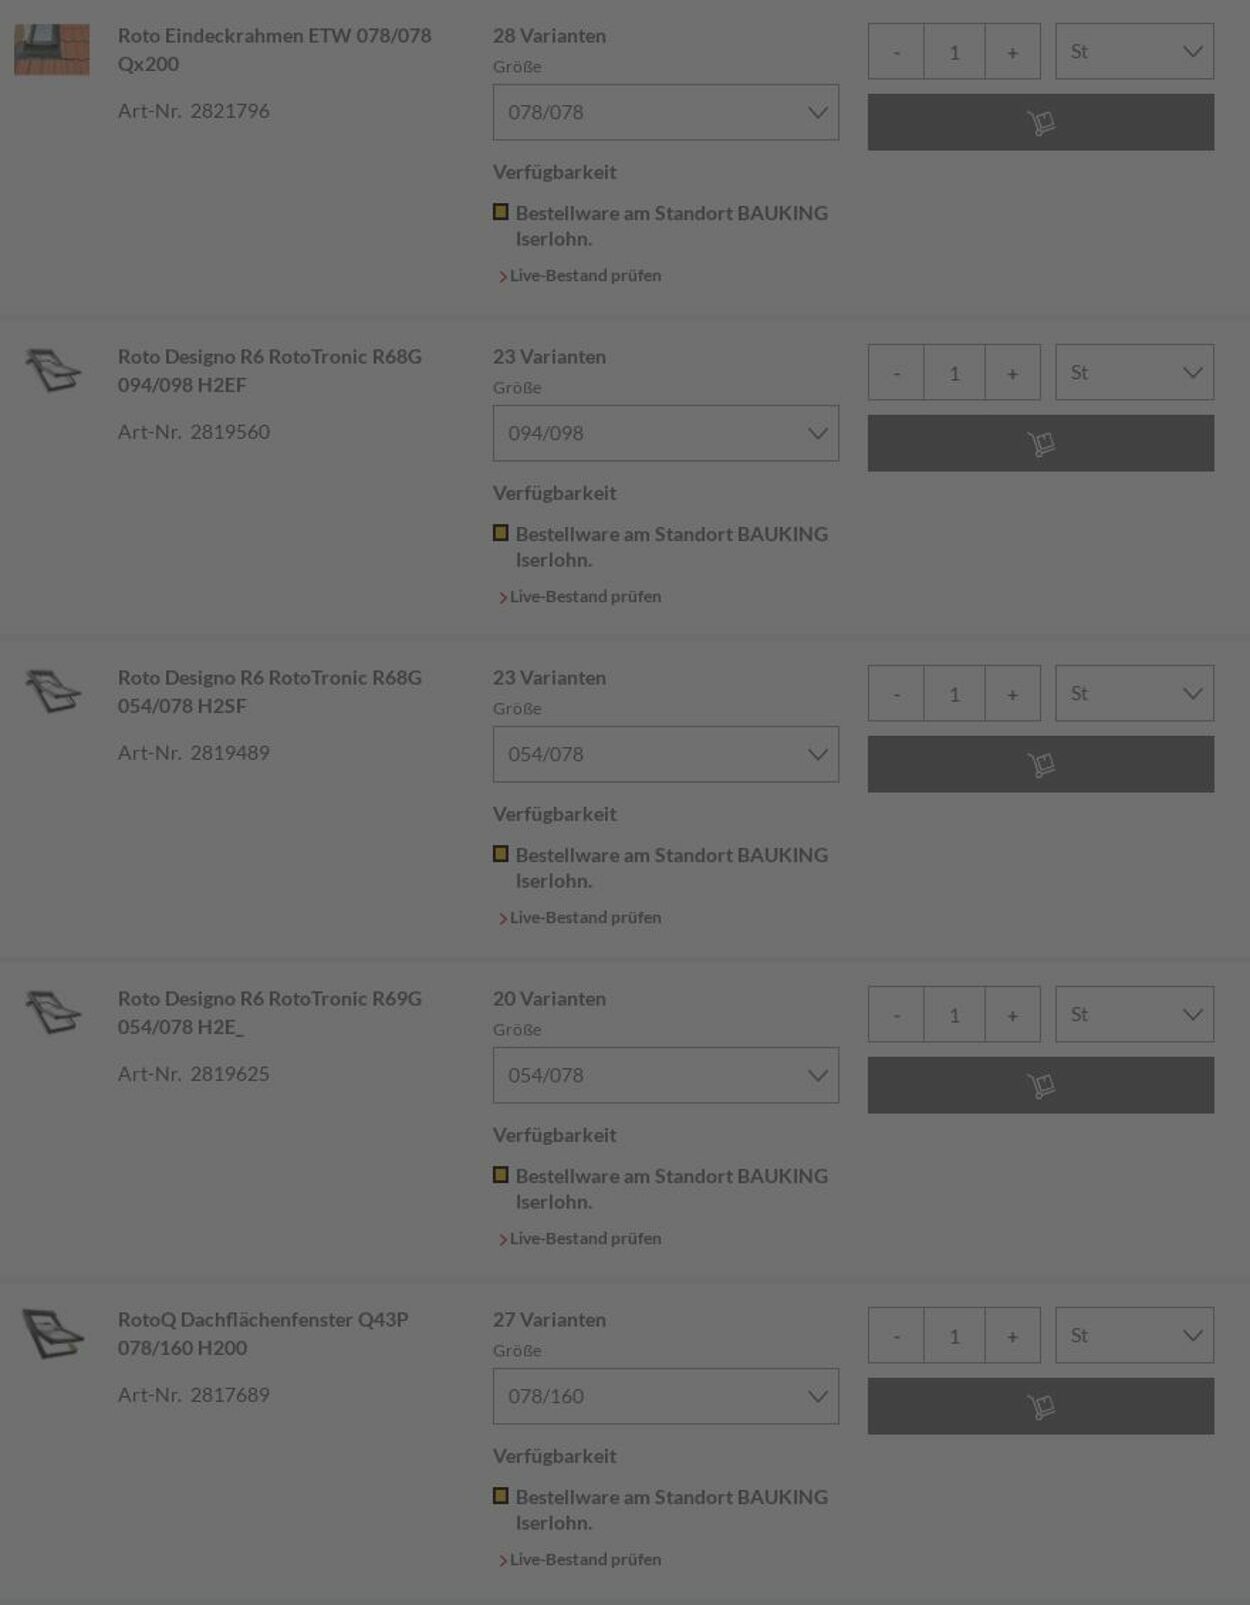Expand the 078/160 size dropdown
The height and width of the screenshot is (1605, 1250).
(665, 1396)
